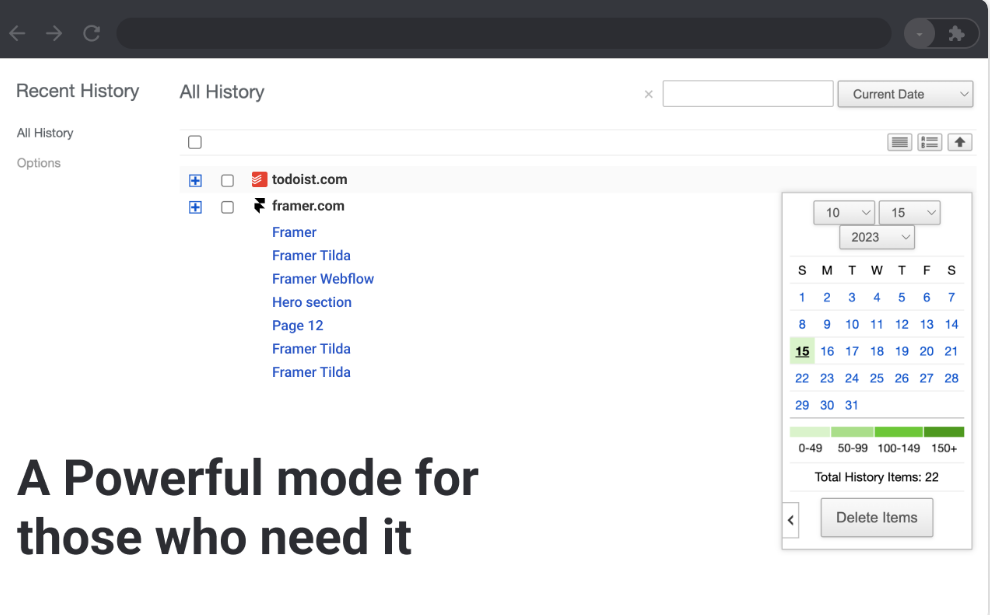Open Options in sidebar
The image size is (990, 615).
pyautogui.click(x=39, y=163)
